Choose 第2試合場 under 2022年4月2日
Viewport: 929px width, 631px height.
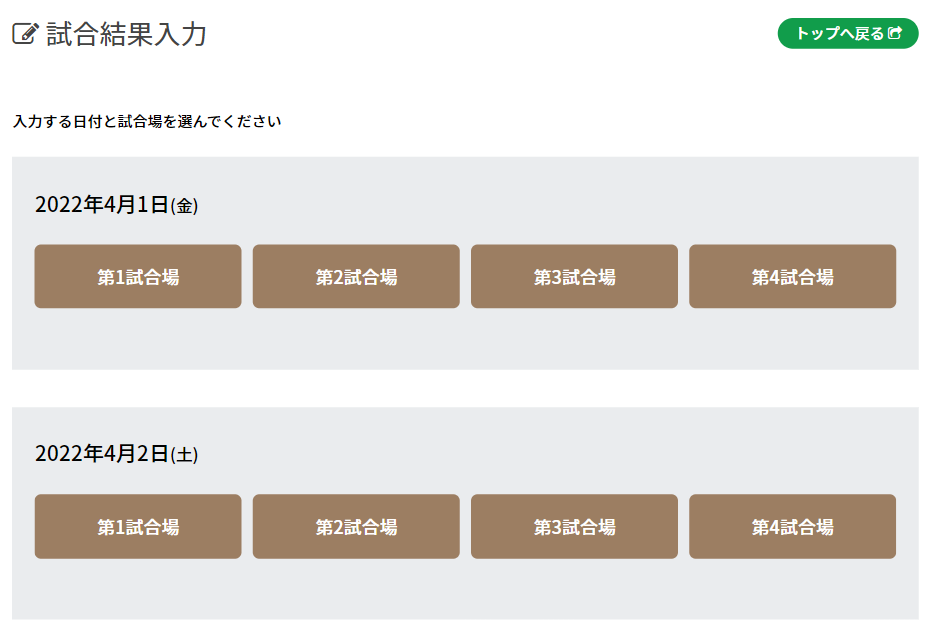click(x=356, y=527)
